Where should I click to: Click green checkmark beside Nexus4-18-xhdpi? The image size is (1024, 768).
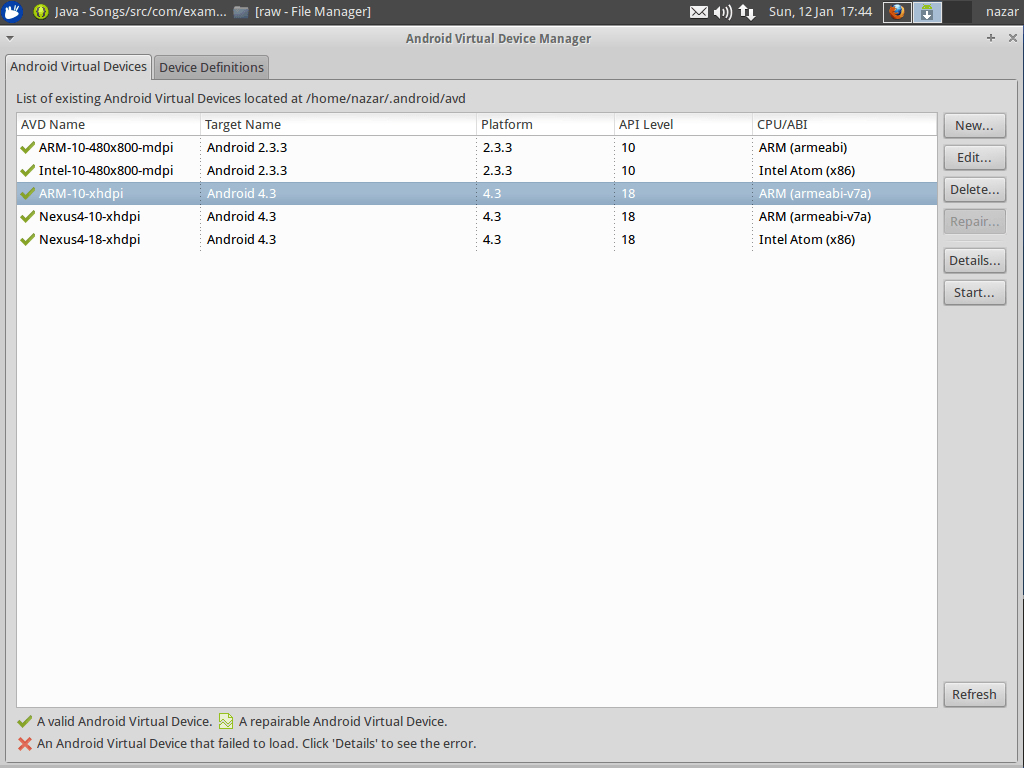click(27, 240)
